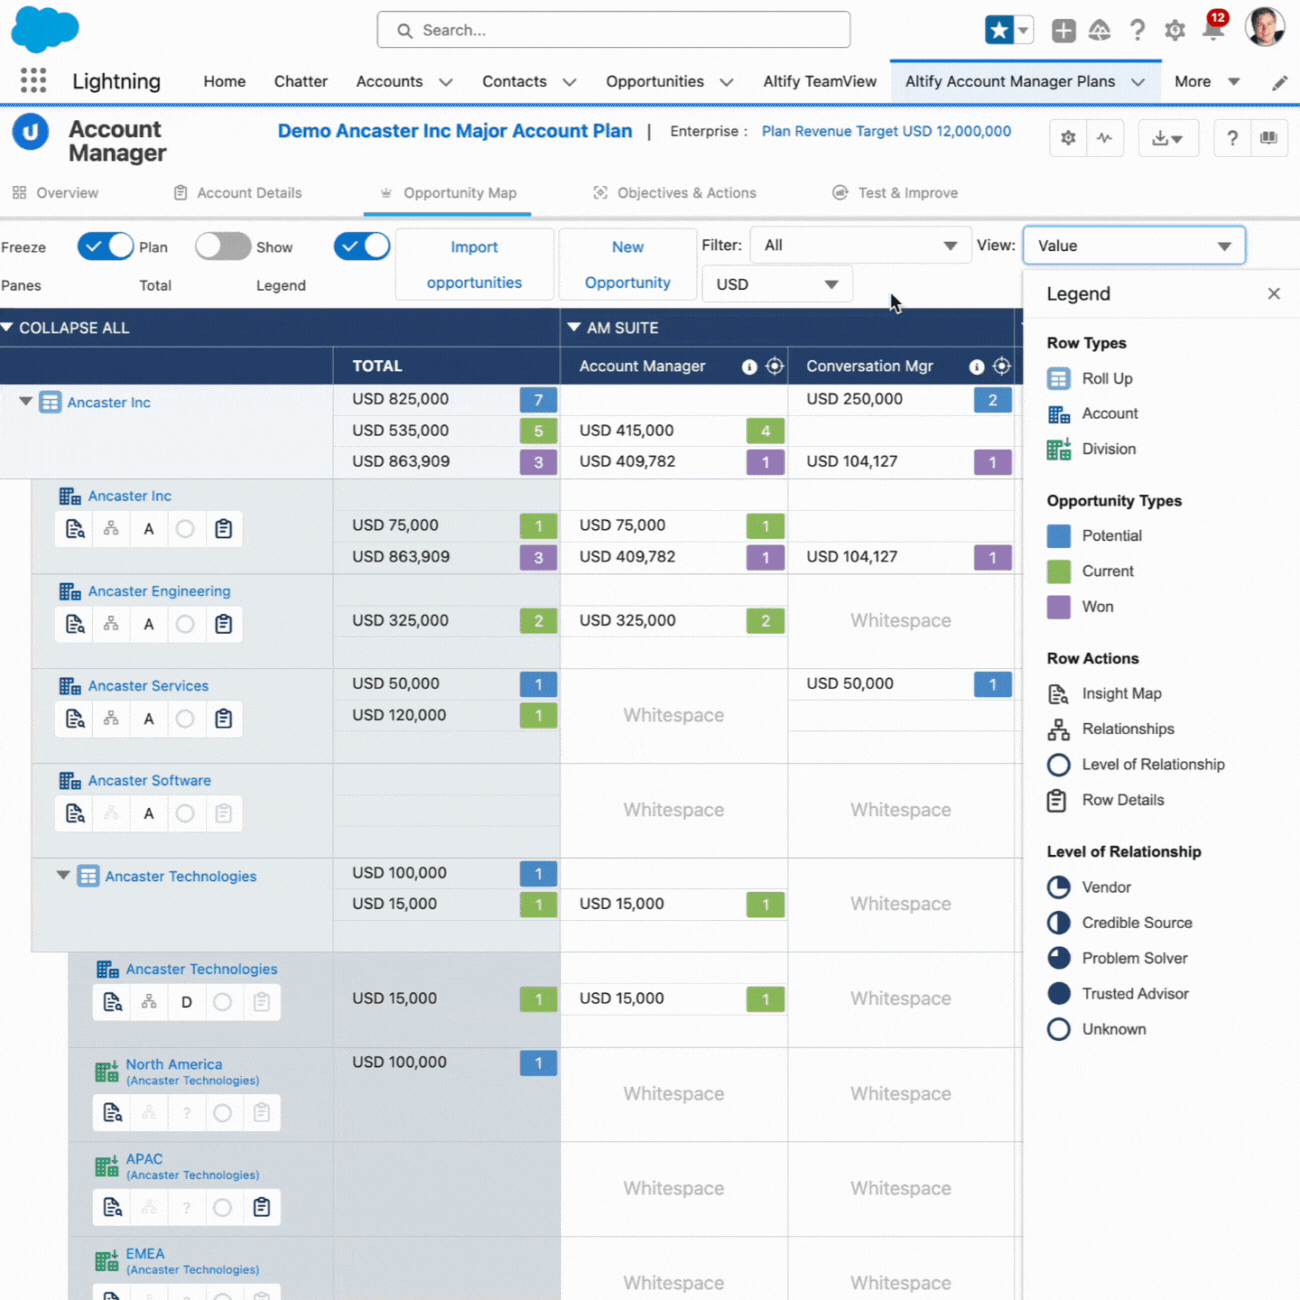Expand the Opportunities nav menu chevron
Viewport: 1300px width, 1300px height.
[x=726, y=82]
